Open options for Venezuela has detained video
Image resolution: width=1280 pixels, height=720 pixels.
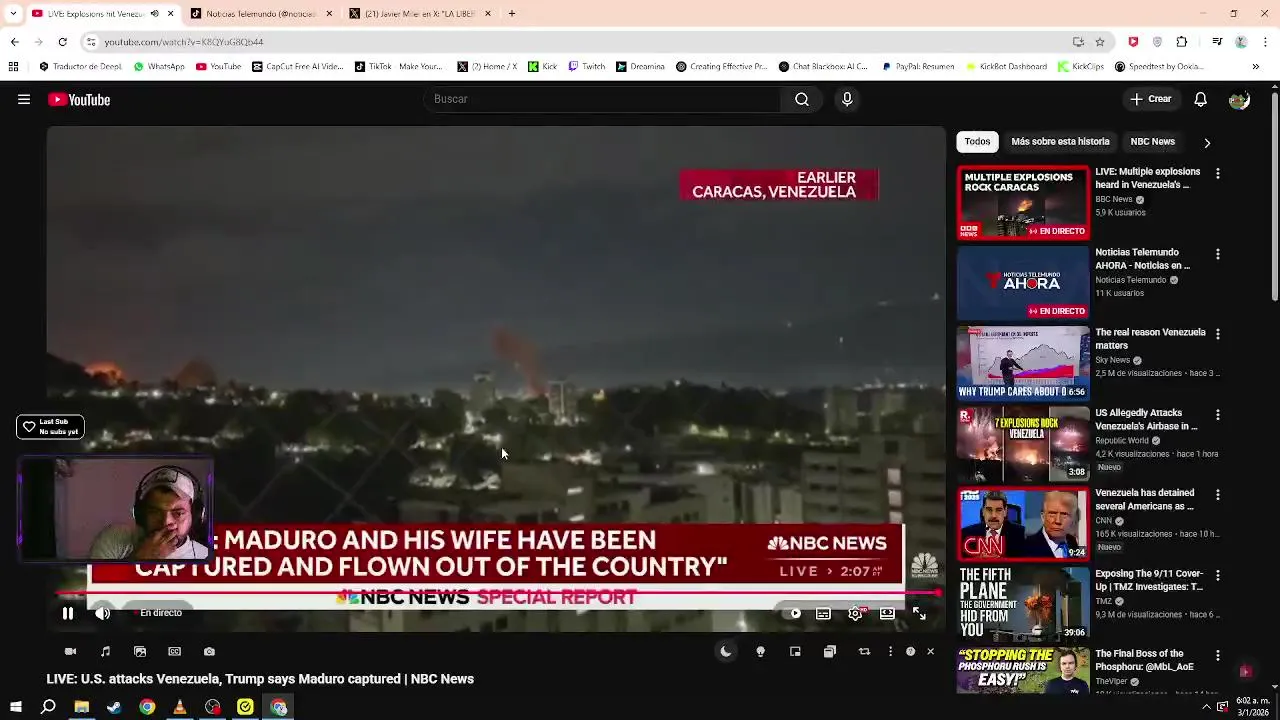tap(1217, 495)
